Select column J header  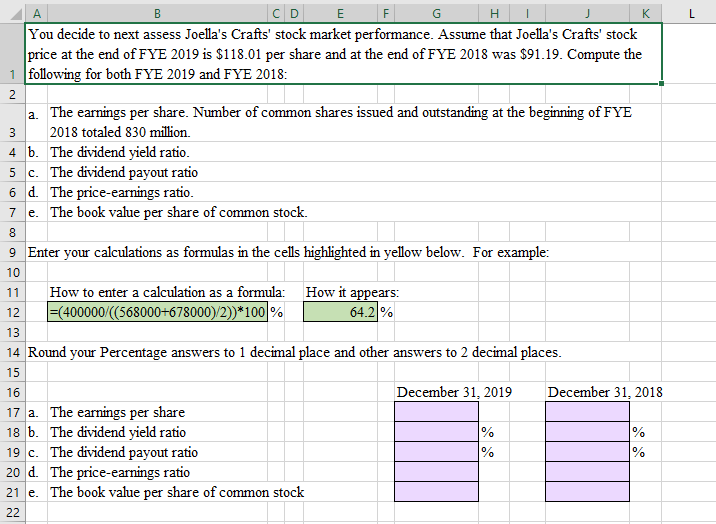[x=587, y=14]
